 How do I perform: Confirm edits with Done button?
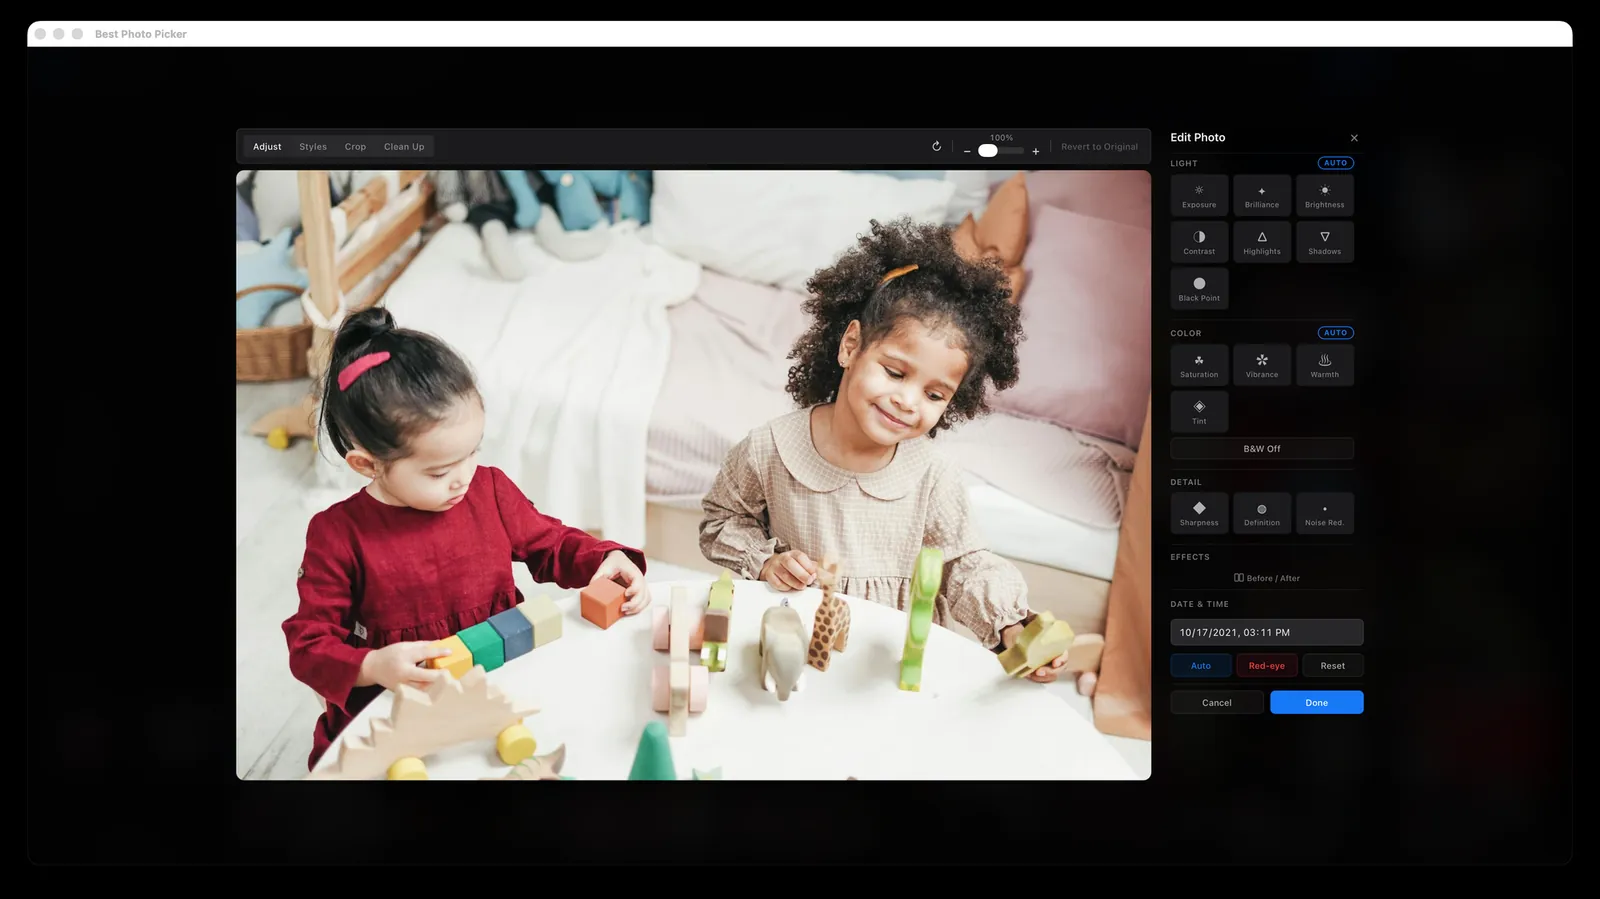1317,703
